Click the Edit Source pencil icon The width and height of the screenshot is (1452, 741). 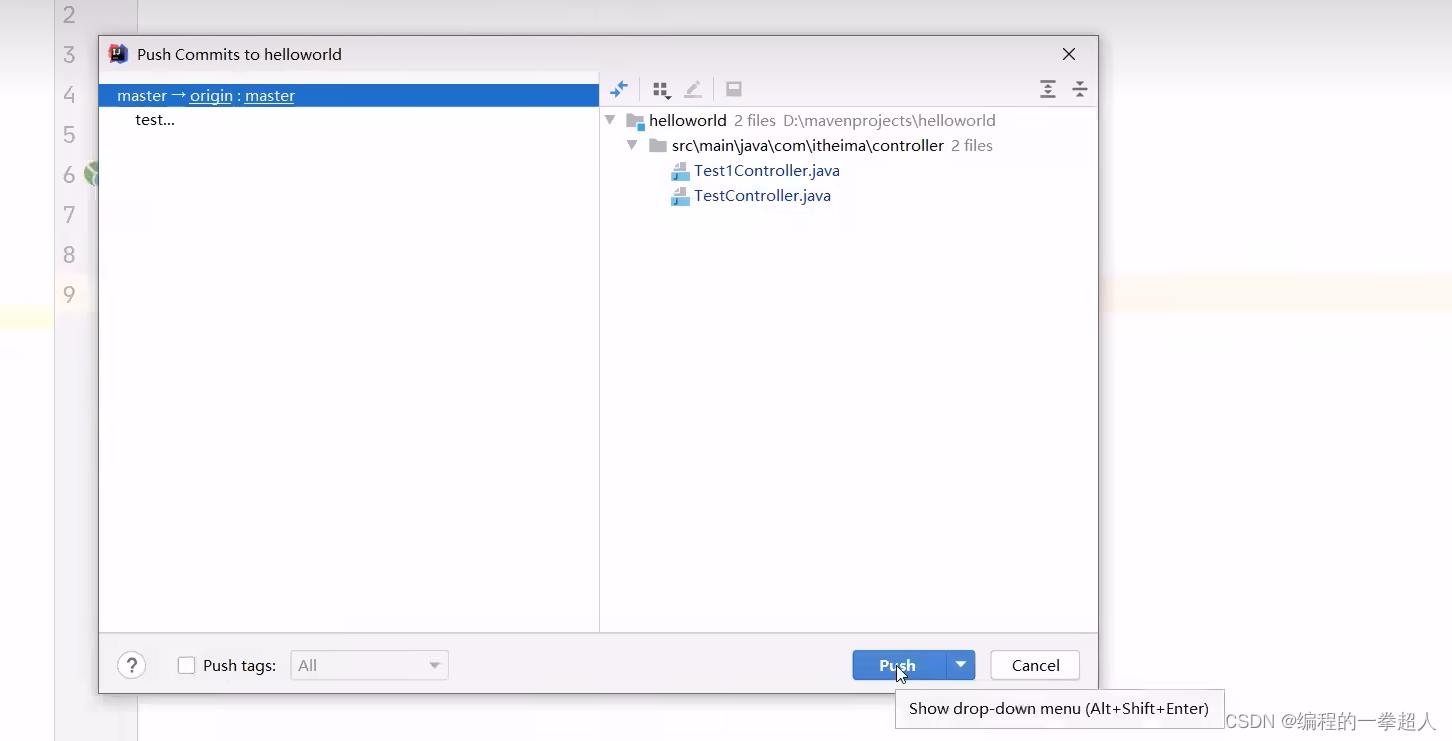click(693, 89)
